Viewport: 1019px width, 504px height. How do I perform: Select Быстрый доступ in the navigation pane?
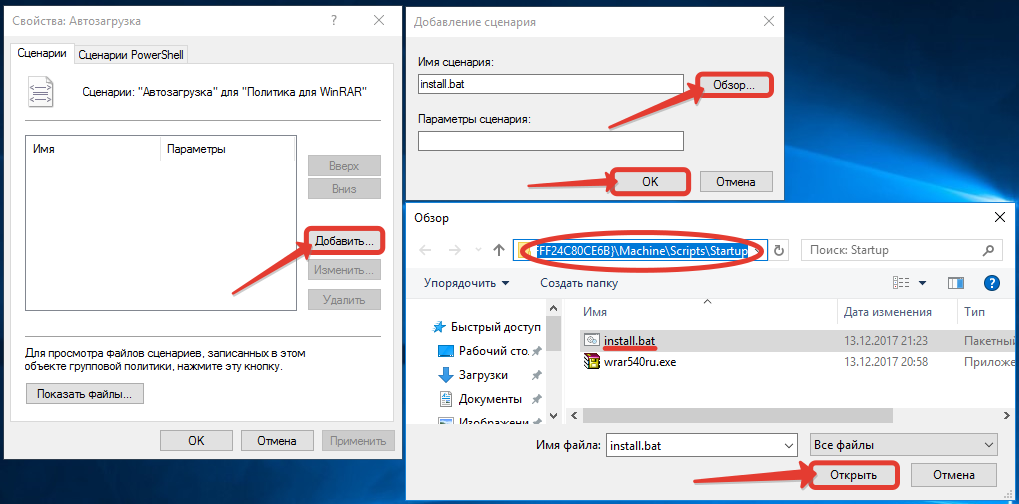click(496, 327)
